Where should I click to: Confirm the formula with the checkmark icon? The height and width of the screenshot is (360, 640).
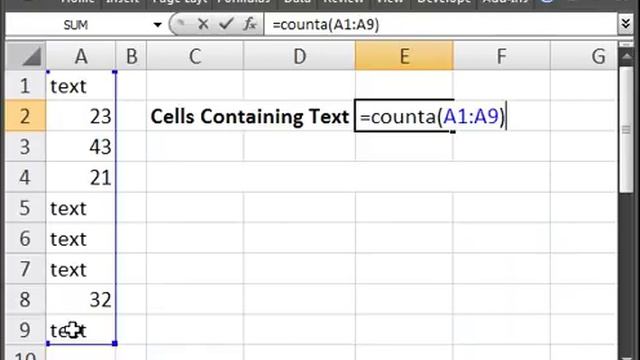pyautogui.click(x=226, y=24)
